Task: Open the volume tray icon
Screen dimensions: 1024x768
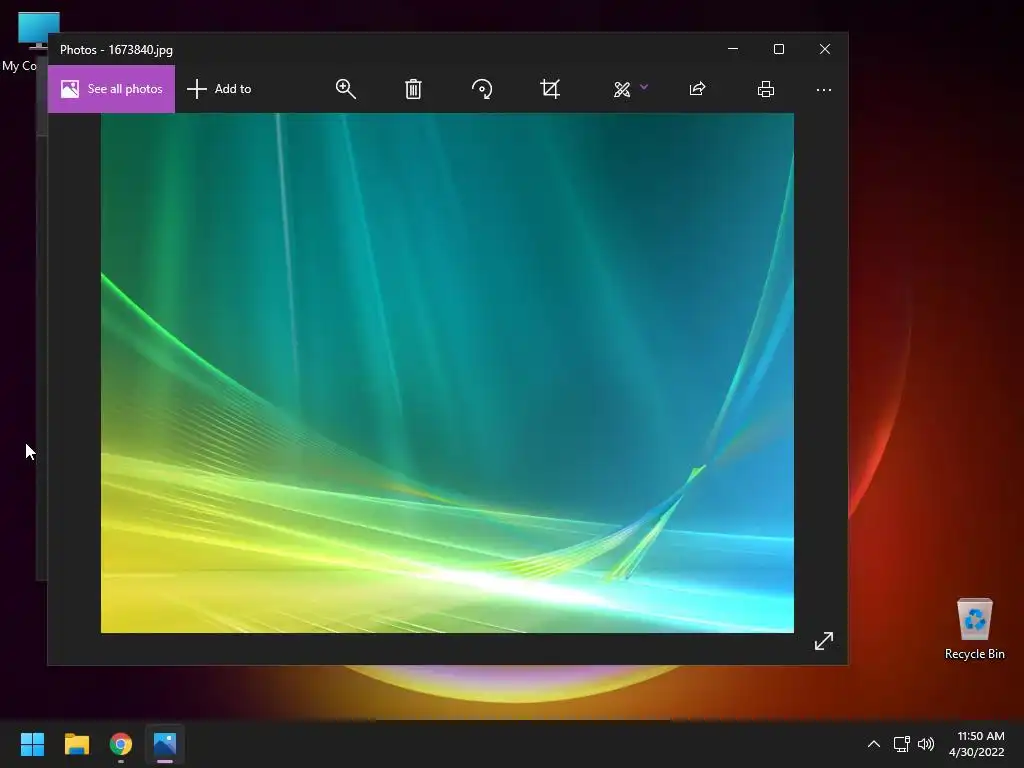Action: tap(926, 744)
